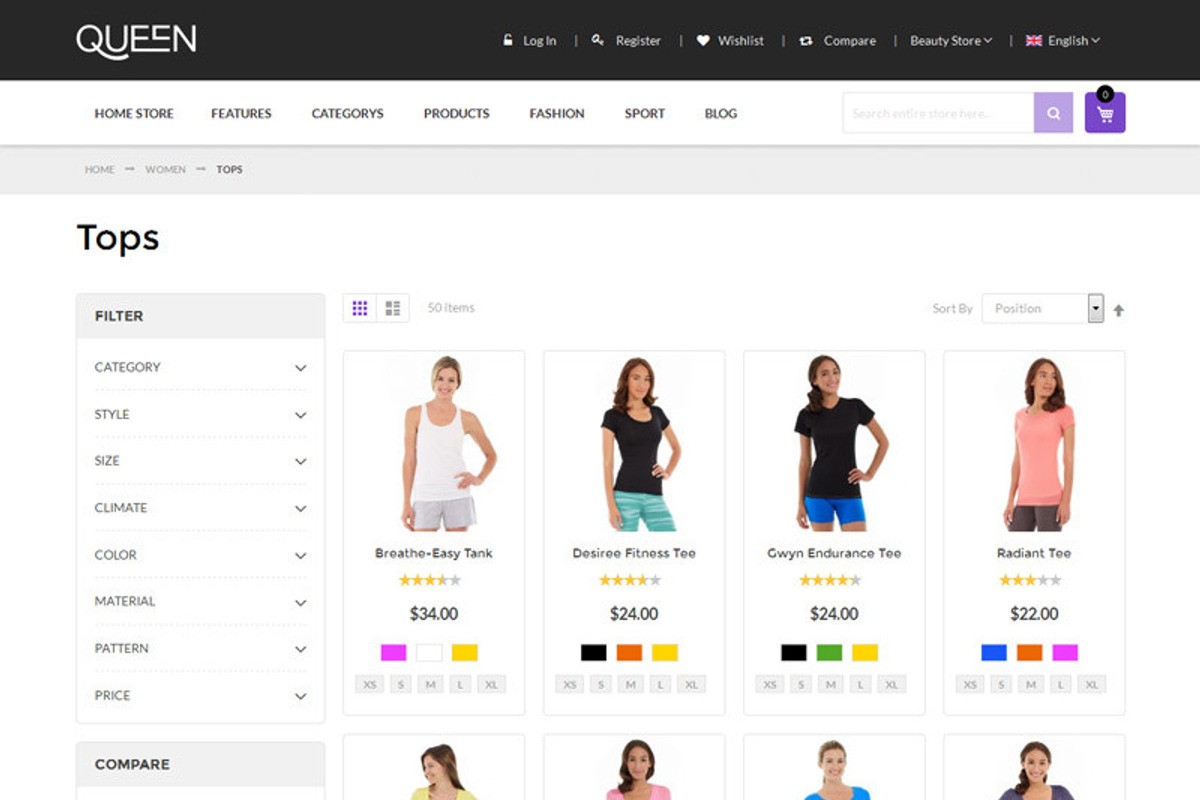This screenshot has width=1200, height=800.
Task: Open Wishlist via the heart icon
Action: 703,41
